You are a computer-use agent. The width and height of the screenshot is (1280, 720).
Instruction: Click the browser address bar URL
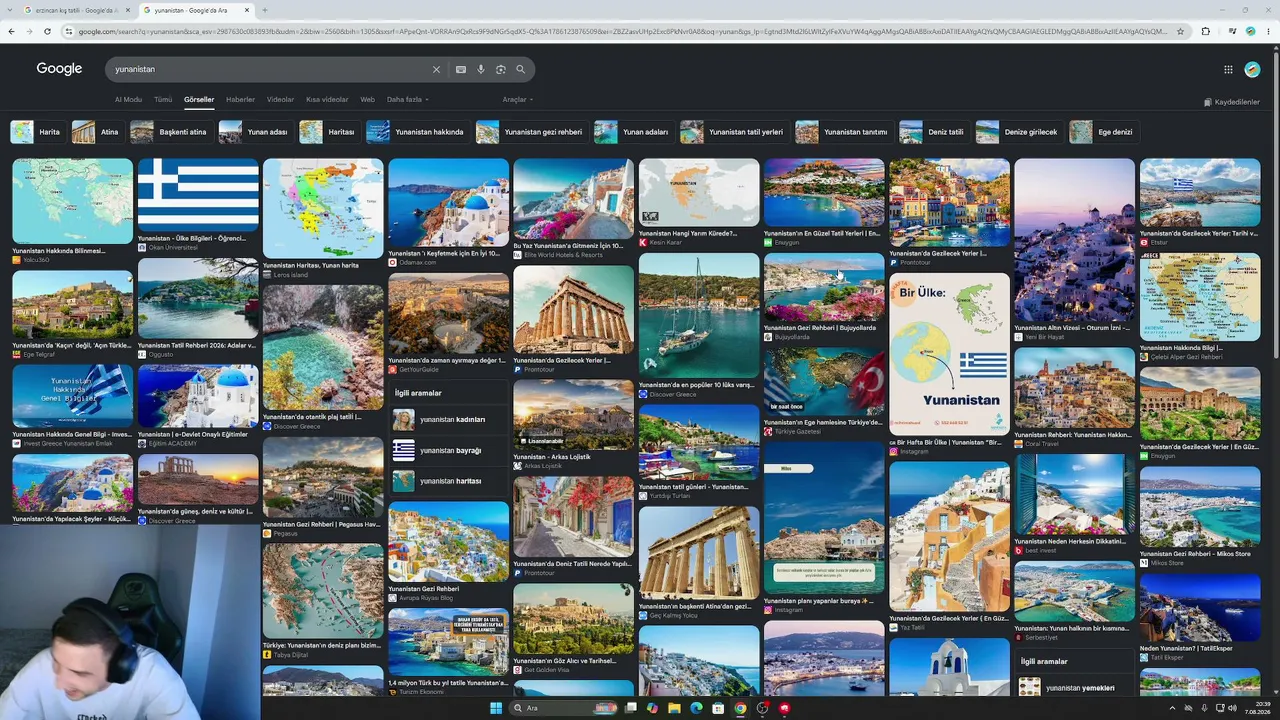click(620, 31)
